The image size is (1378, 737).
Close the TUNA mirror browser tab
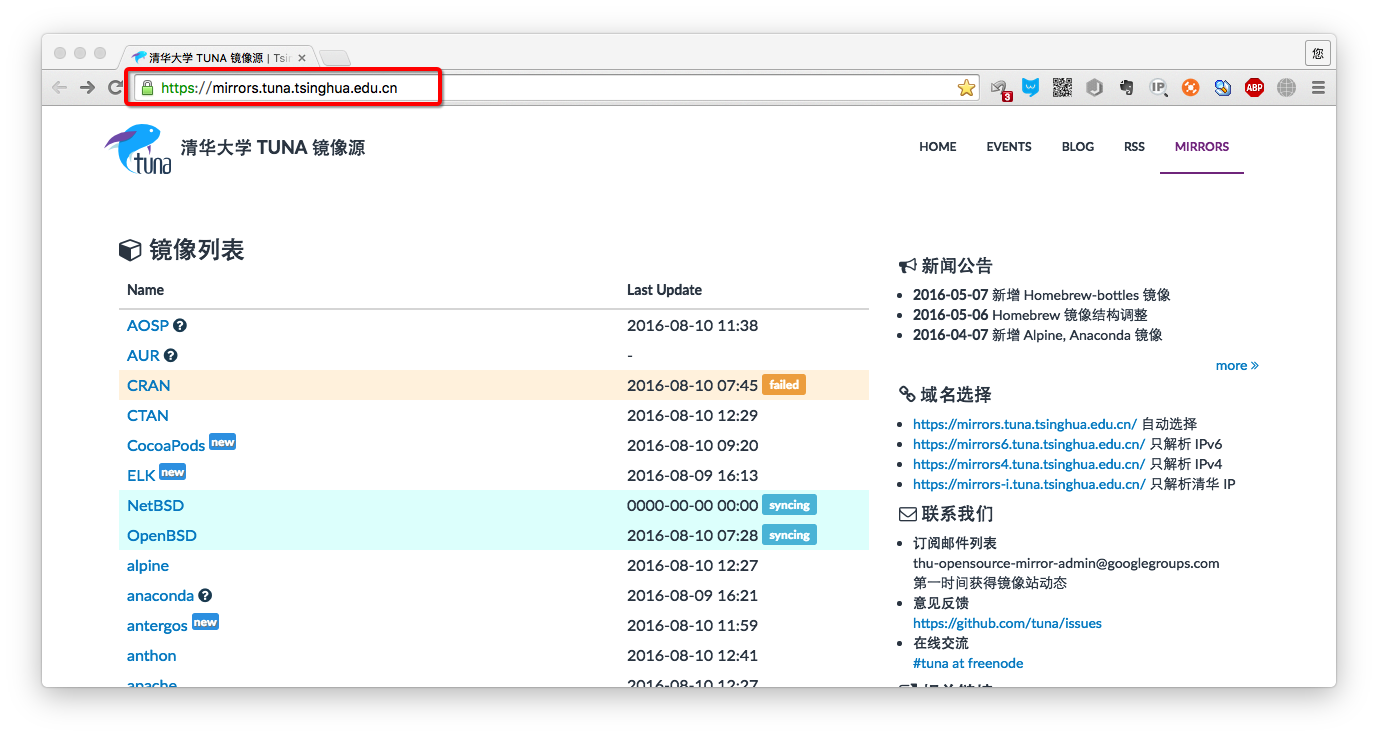(x=302, y=58)
